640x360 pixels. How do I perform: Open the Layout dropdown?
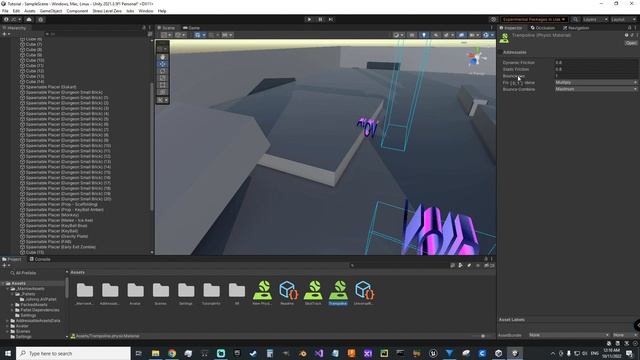pos(623,19)
